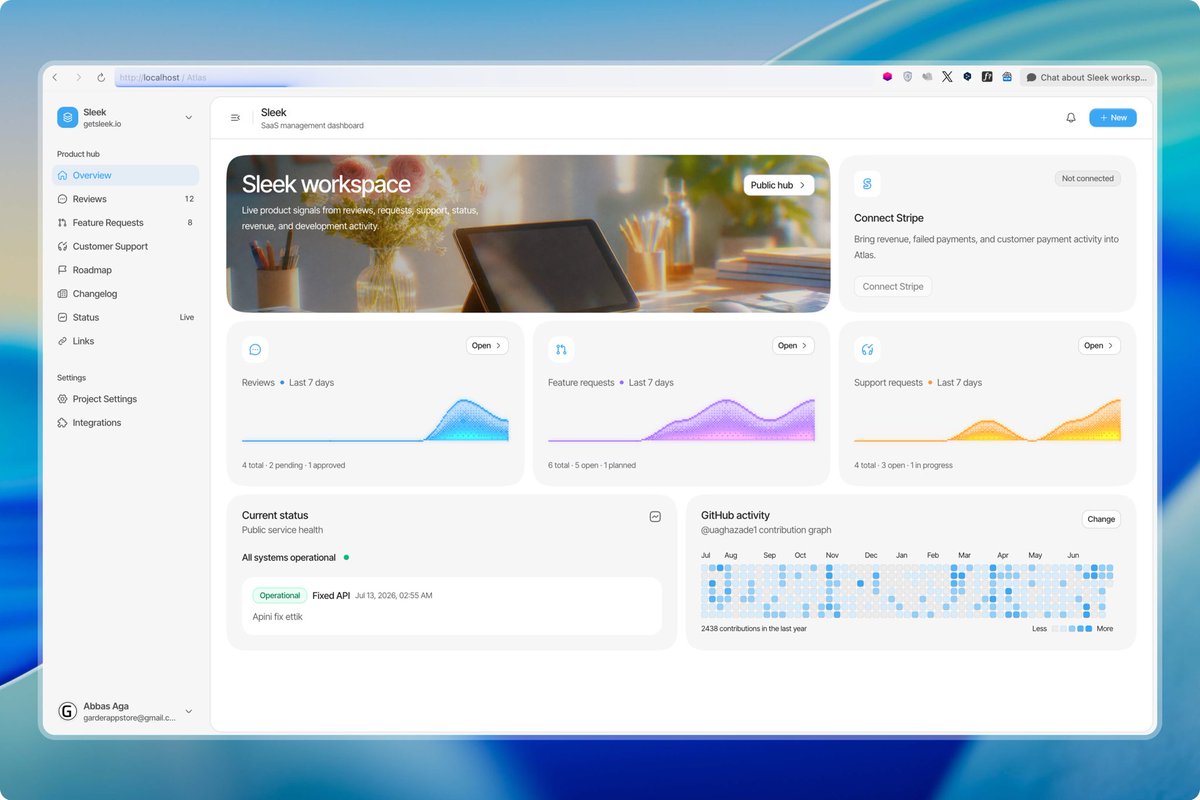Screen dimensions: 1200x800
Task: Open notifications bell
Action: [1071, 118]
